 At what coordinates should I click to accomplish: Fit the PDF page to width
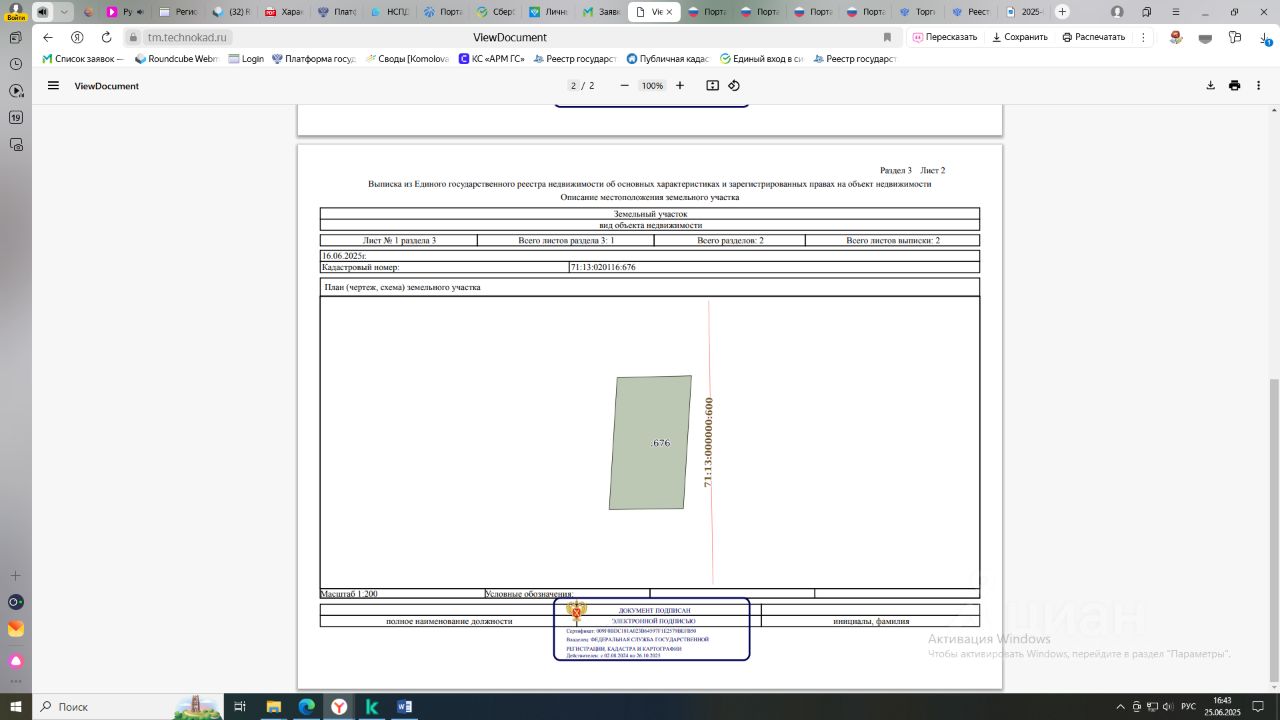click(x=713, y=86)
